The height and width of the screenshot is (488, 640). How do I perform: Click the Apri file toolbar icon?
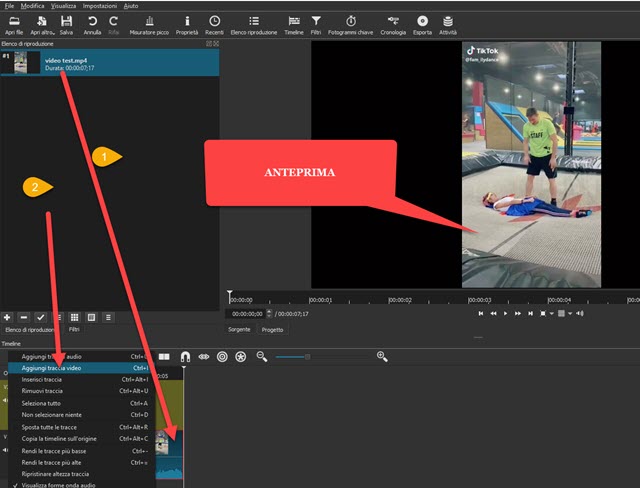(x=14, y=25)
